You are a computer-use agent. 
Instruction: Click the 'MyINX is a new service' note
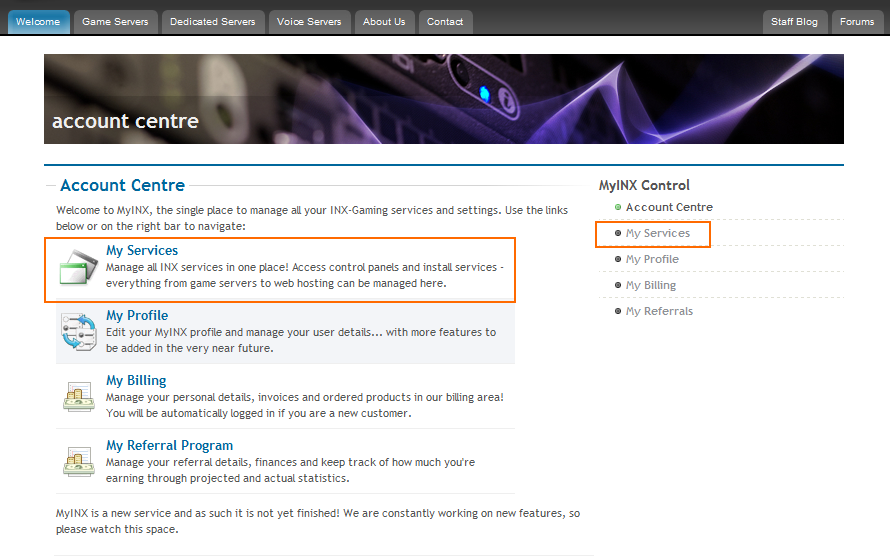318,521
